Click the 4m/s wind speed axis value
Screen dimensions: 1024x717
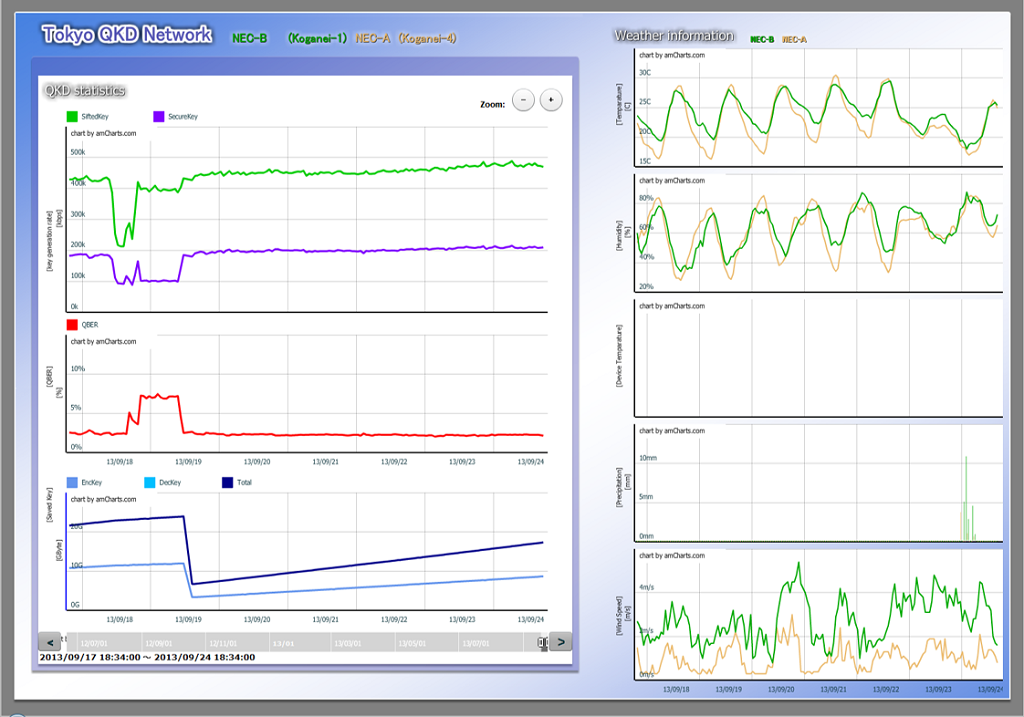coord(647,588)
